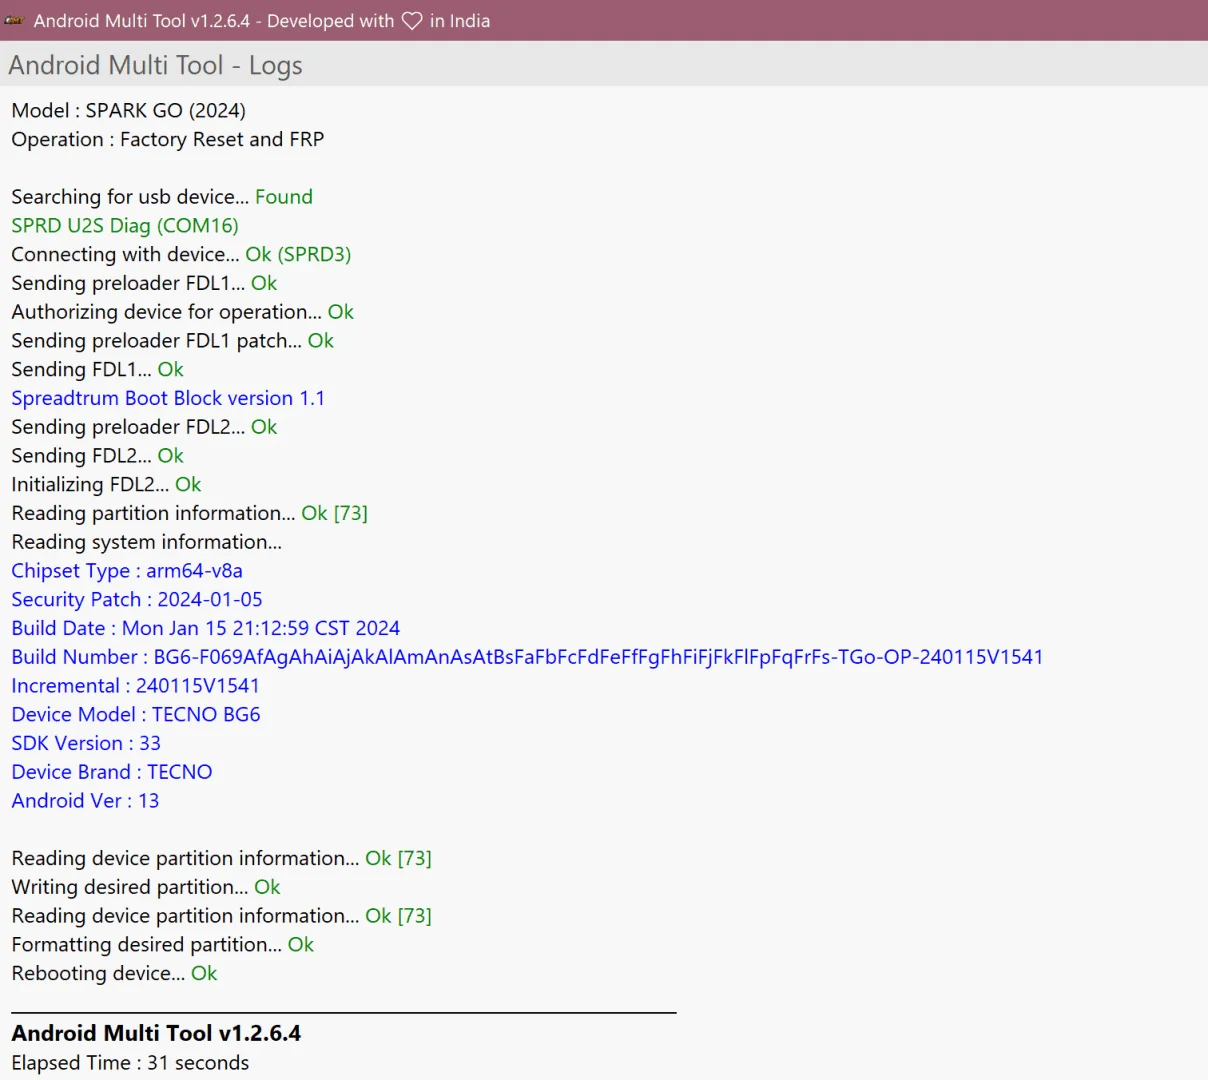This screenshot has width=1208, height=1080.
Task: Click 'Reading partition information... Ok [73]' line
Action: coord(190,513)
